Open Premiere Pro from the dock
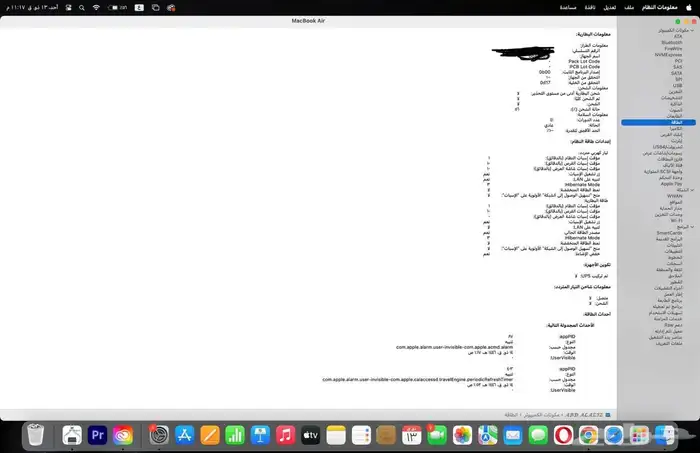700x453 pixels. [98, 435]
